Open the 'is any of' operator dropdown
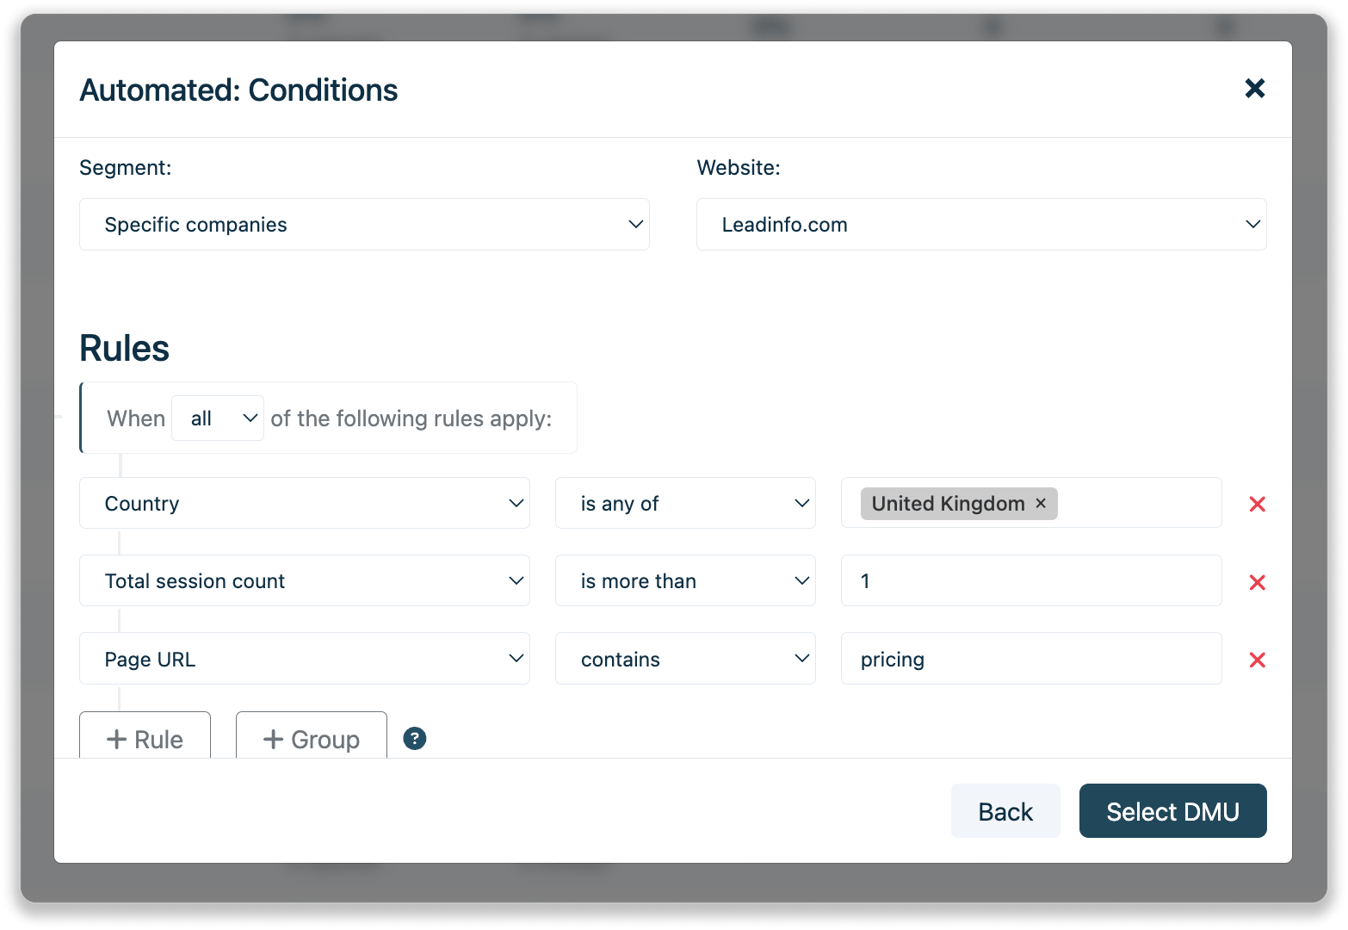Image resolution: width=1348 pixels, height=930 pixels. tap(685, 504)
